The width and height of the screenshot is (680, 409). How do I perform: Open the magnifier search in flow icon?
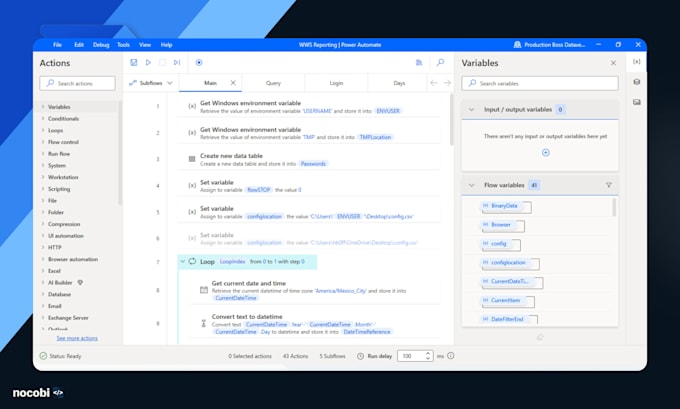click(x=440, y=62)
